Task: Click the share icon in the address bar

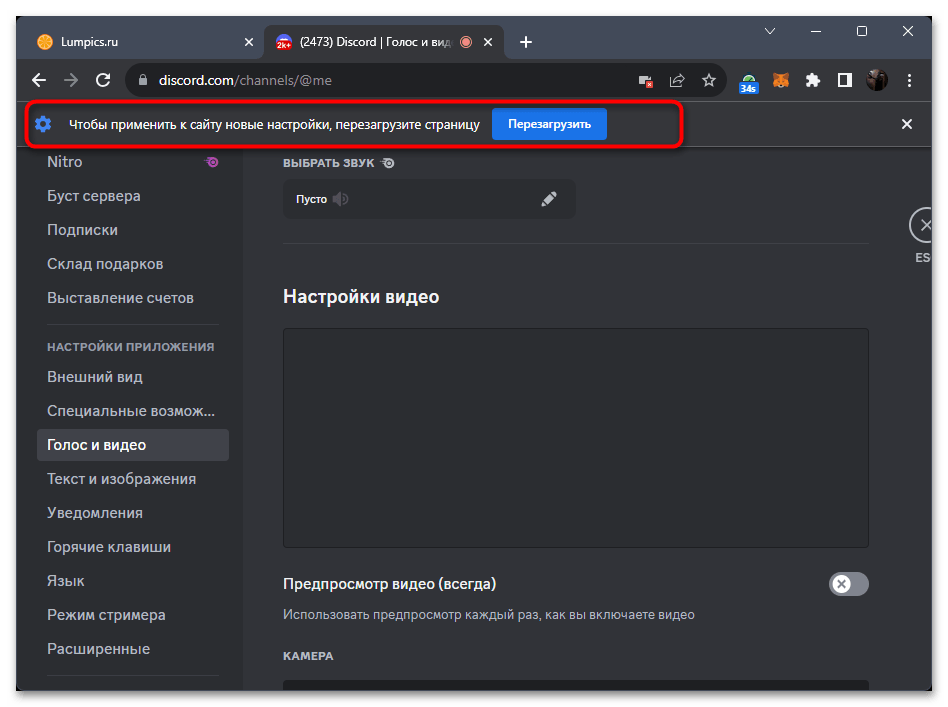Action: click(677, 80)
